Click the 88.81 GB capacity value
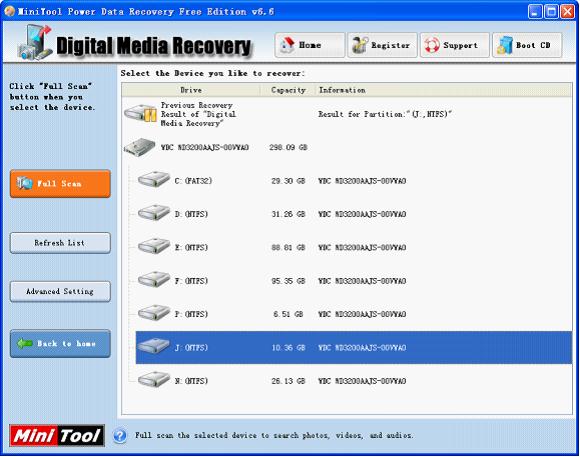The image size is (580, 457). coord(288,248)
